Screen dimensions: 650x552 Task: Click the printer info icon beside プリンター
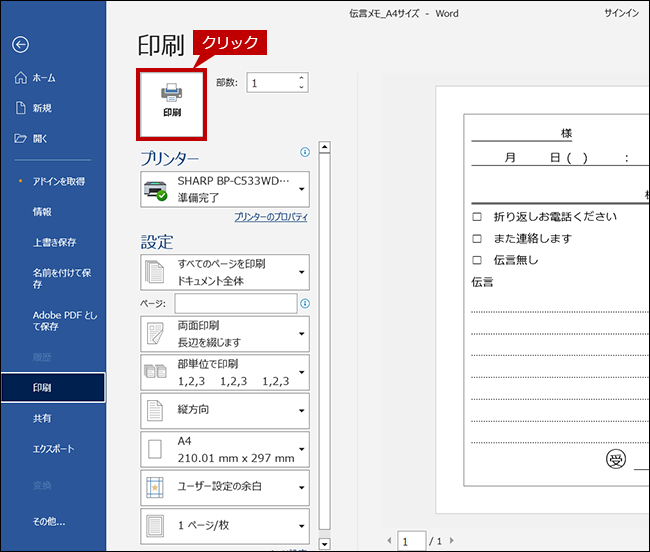(305, 153)
